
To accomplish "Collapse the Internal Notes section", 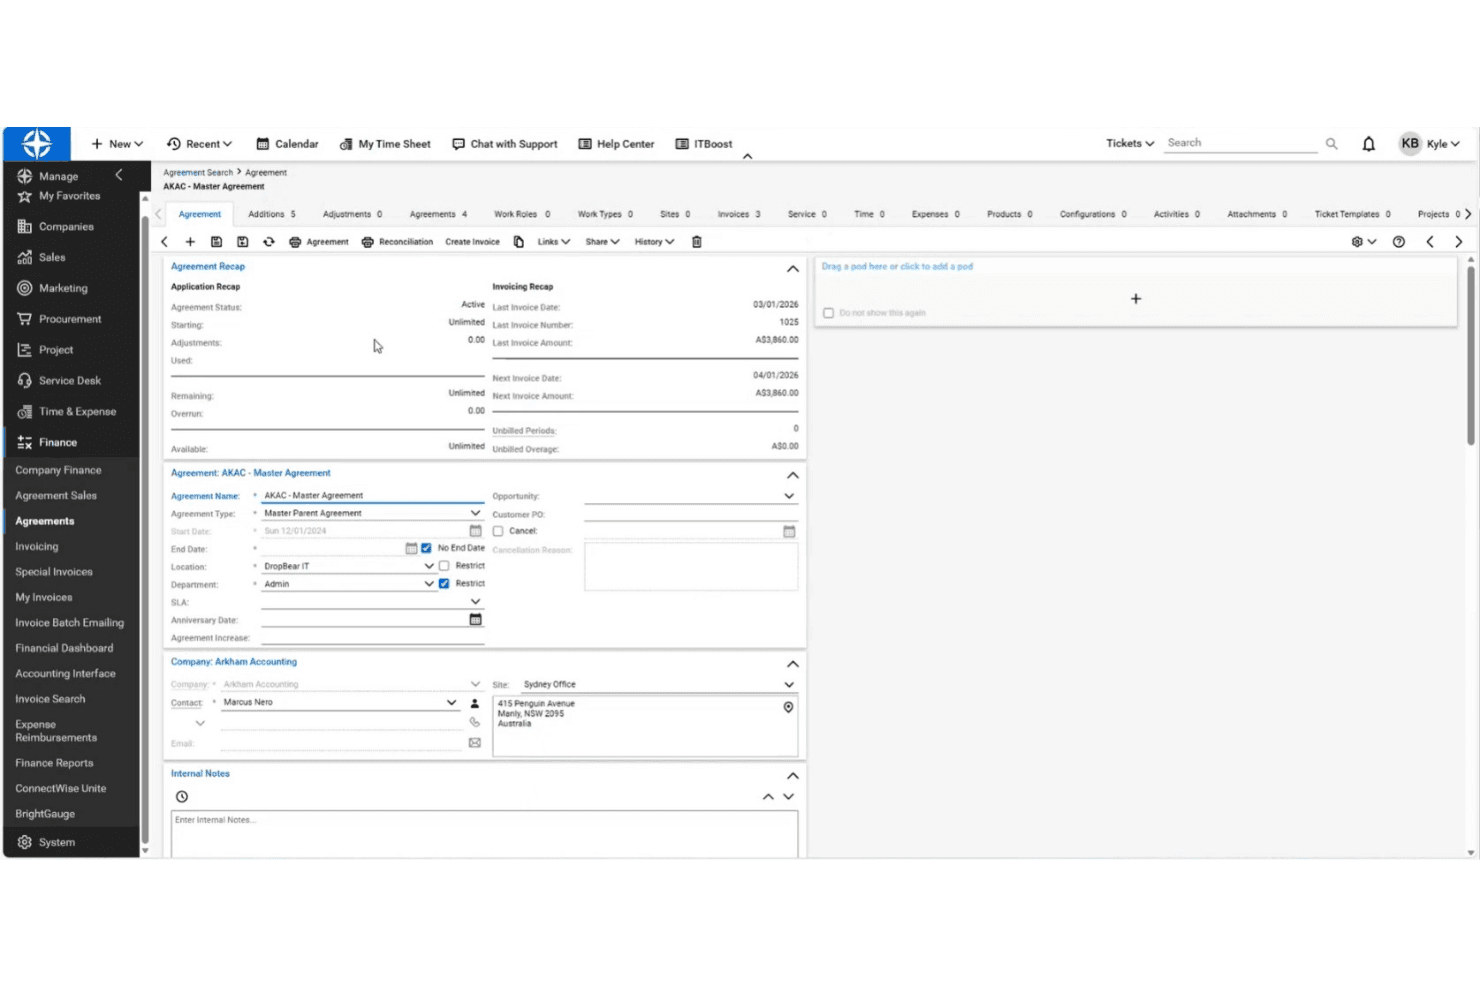I will pos(792,776).
